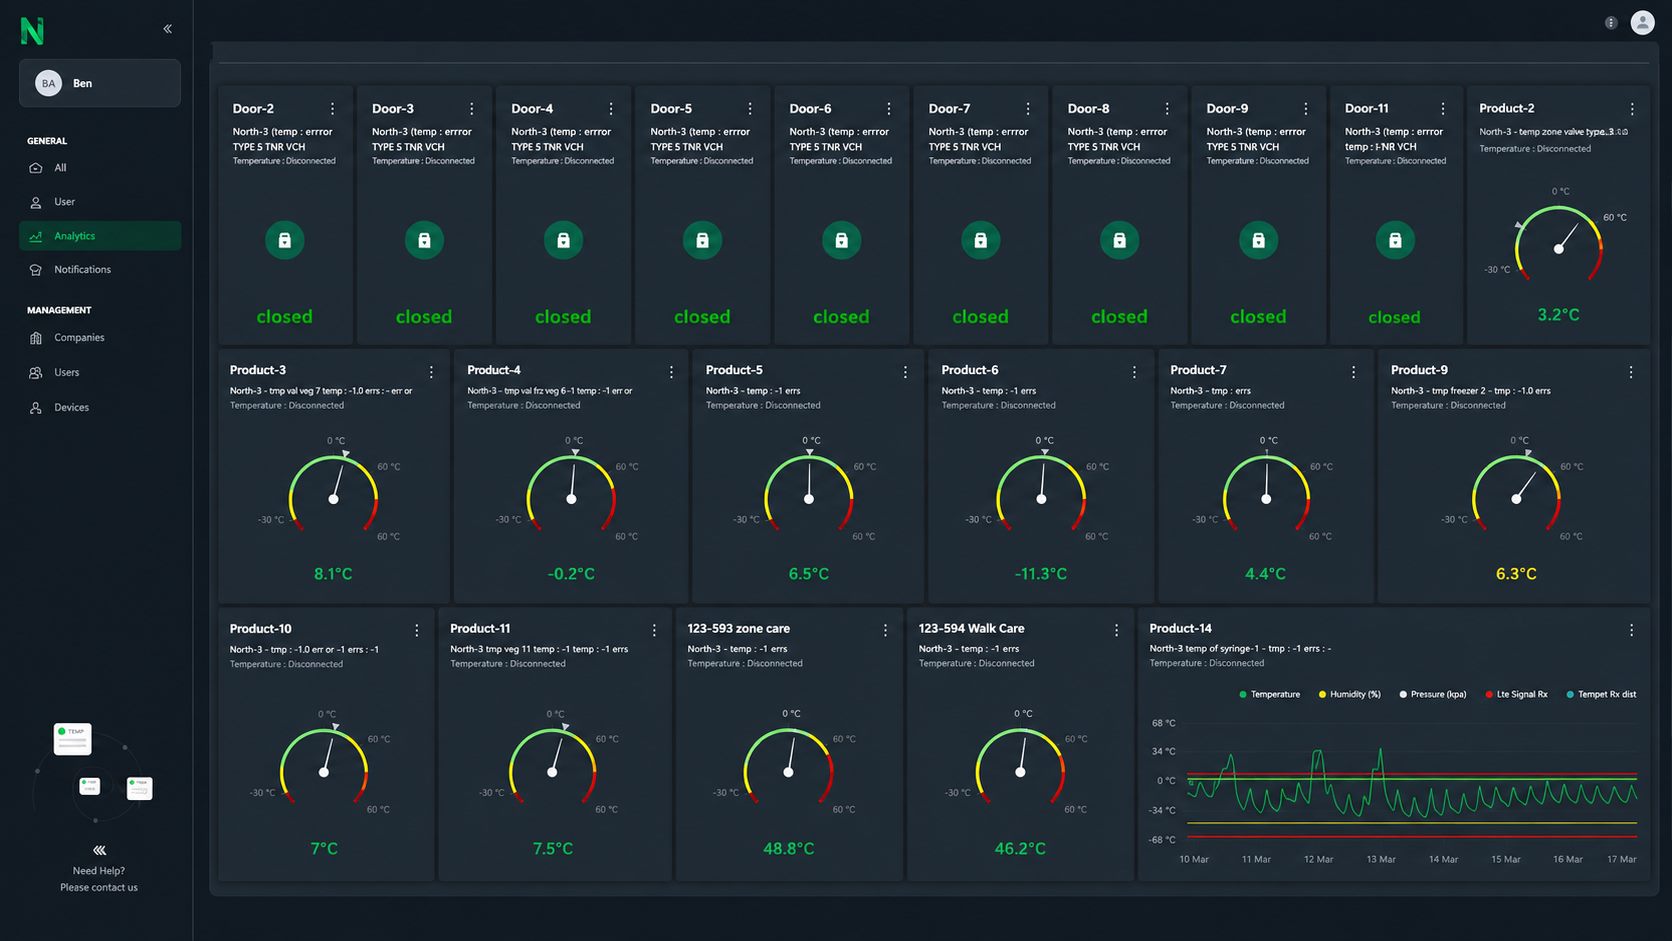This screenshot has height=941, width=1672.
Task: Click the 48.8°C temperature reading
Action: tap(788, 849)
